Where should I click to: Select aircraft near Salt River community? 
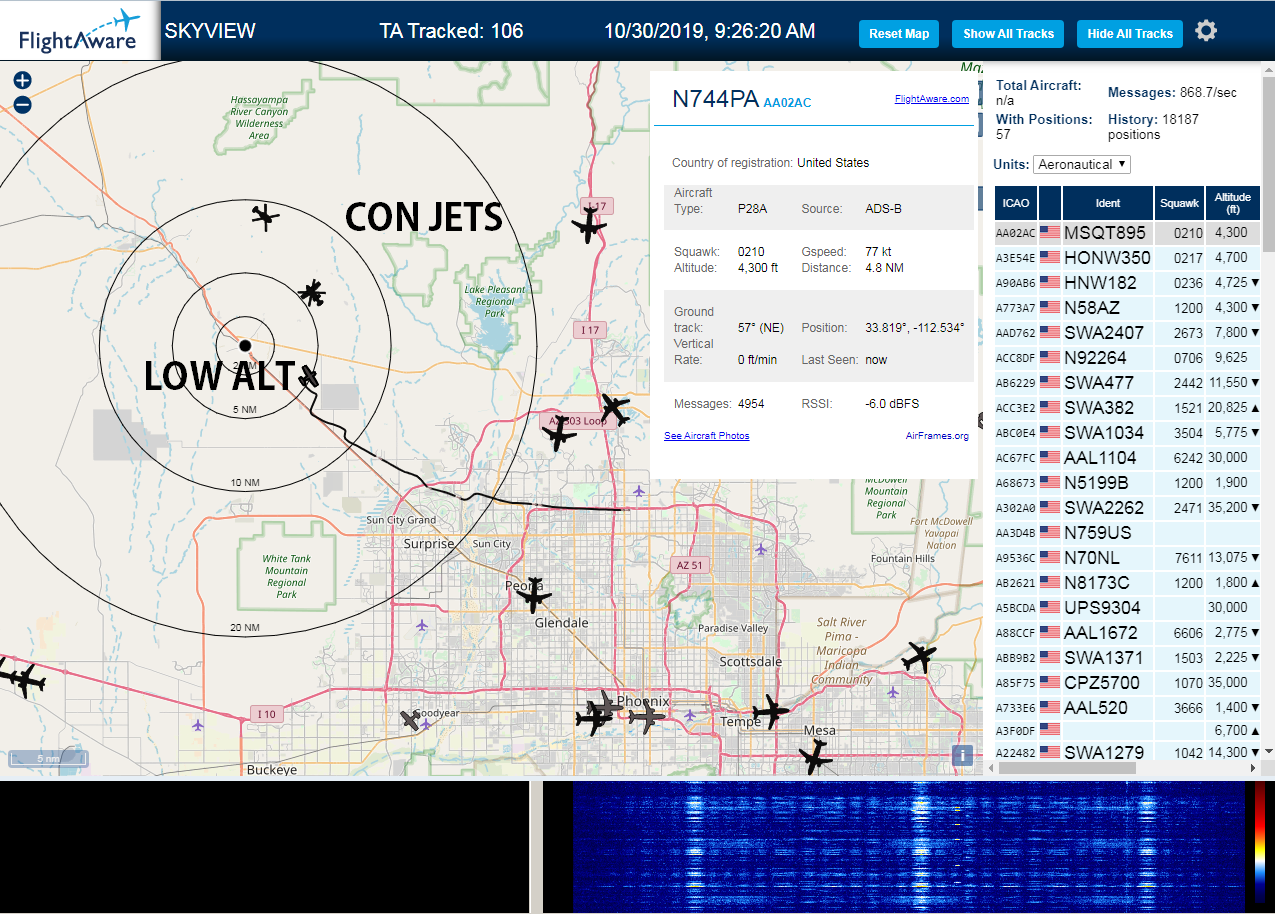919,658
